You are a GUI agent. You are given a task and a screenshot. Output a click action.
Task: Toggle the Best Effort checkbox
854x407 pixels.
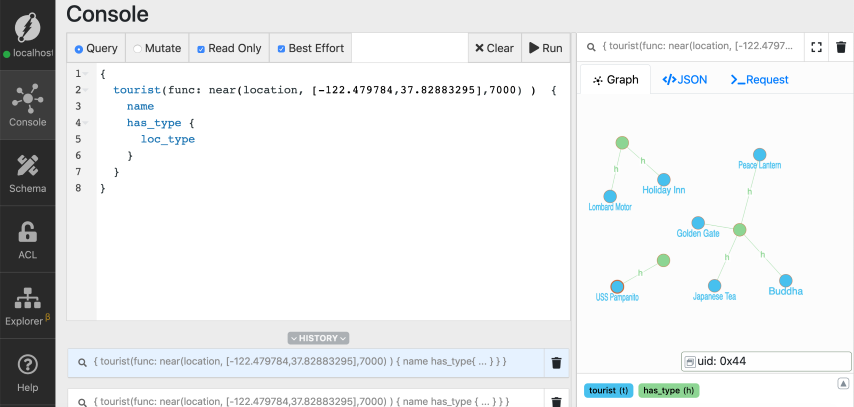coord(282,48)
